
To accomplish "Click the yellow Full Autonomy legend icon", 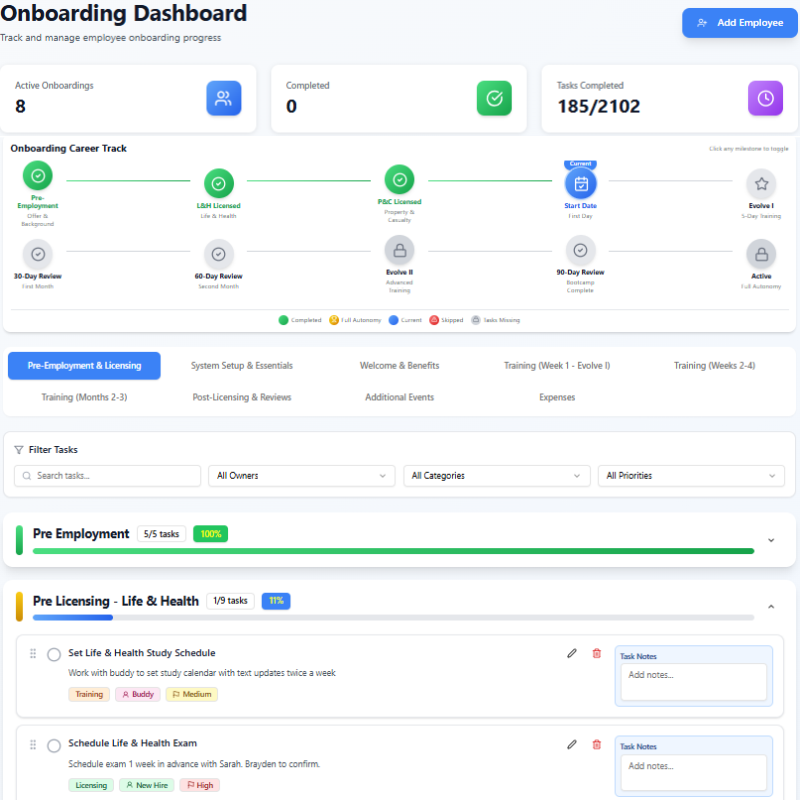I will (x=334, y=320).
